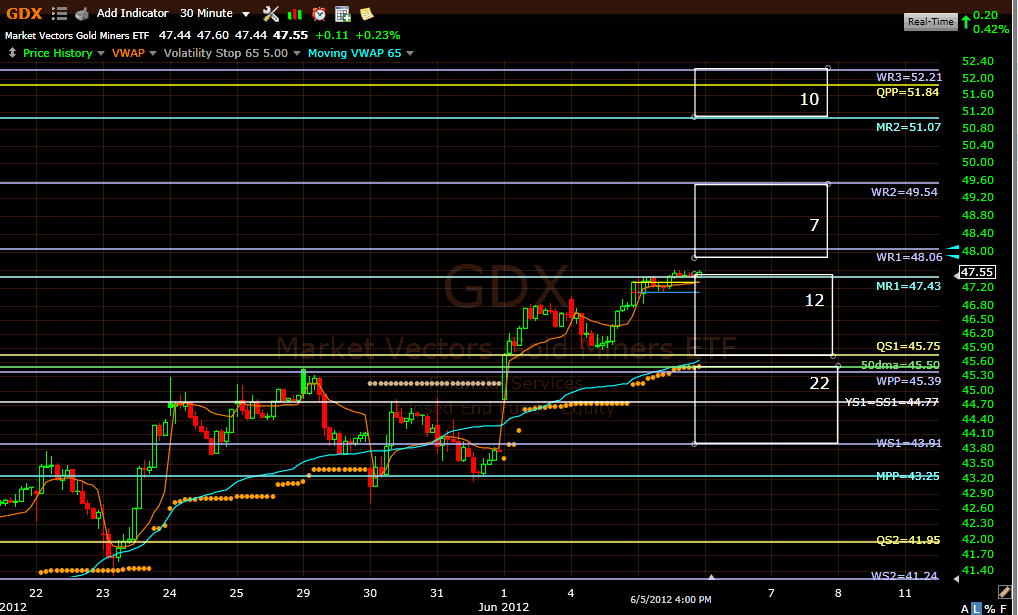Image resolution: width=1018 pixels, height=615 pixels.
Task: Click the Moving VWAP 65 label
Action: coord(354,53)
